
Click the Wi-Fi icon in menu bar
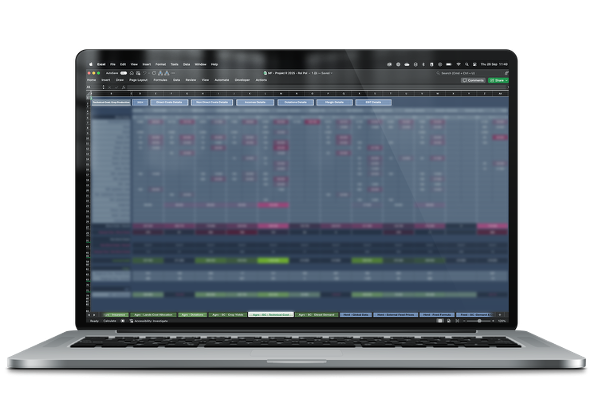[458, 64]
